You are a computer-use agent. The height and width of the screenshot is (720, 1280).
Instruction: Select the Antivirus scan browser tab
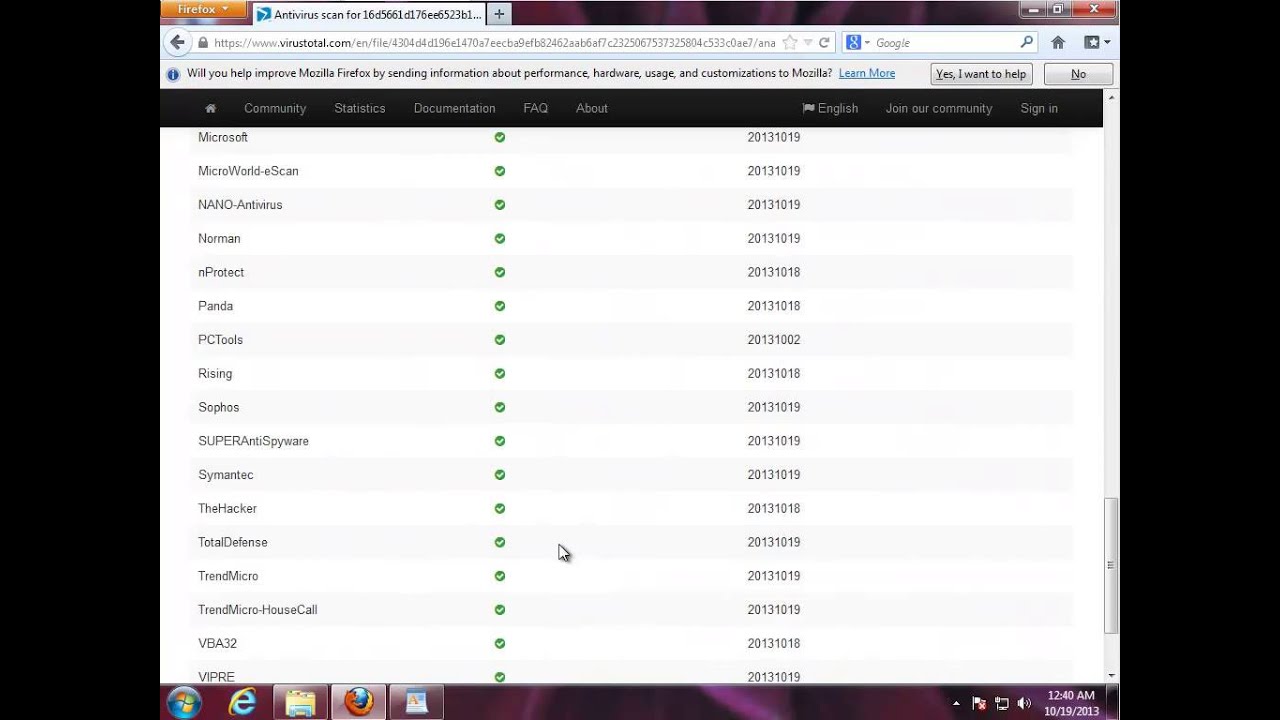point(368,14)
